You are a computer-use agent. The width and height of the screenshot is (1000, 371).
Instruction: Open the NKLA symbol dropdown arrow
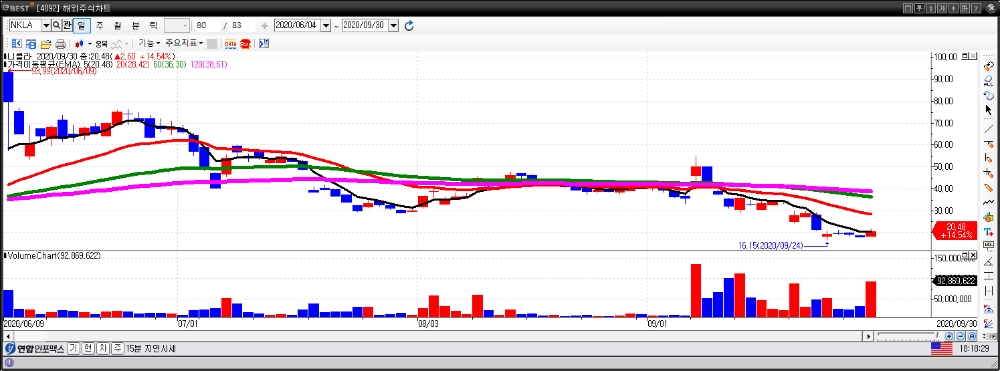click(x=46, y=25)
